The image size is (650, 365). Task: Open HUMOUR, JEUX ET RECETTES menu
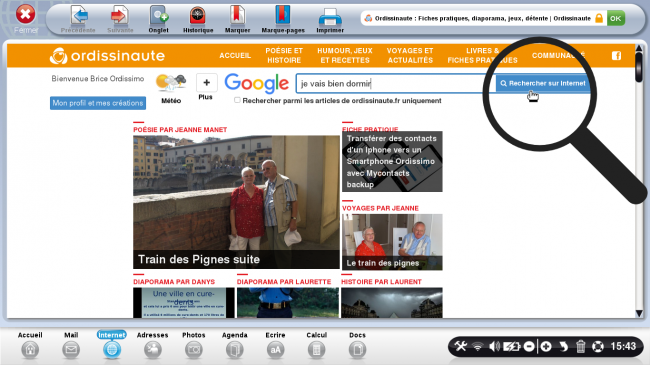click(x=345, y=56)
